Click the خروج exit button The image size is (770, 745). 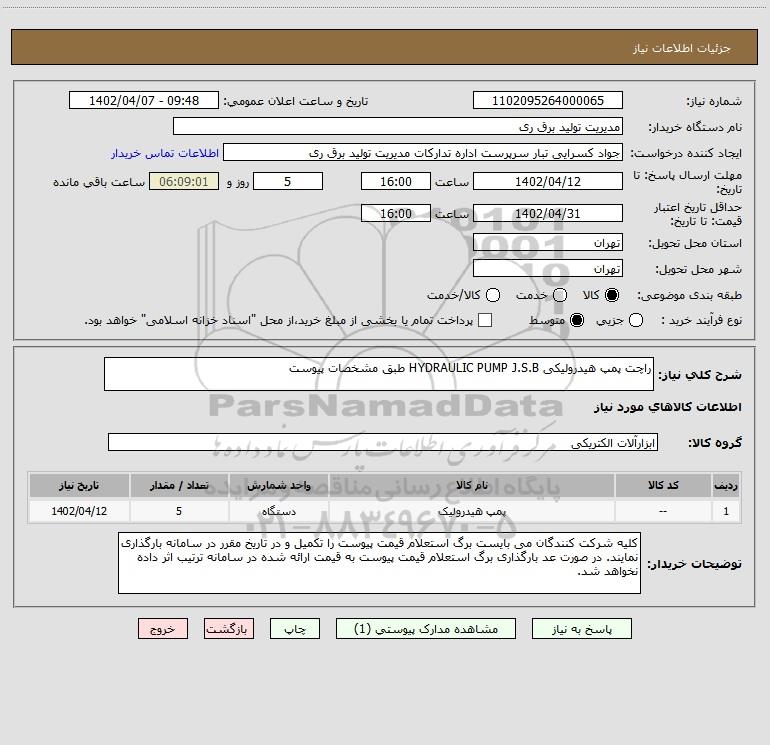coord(163,629)
